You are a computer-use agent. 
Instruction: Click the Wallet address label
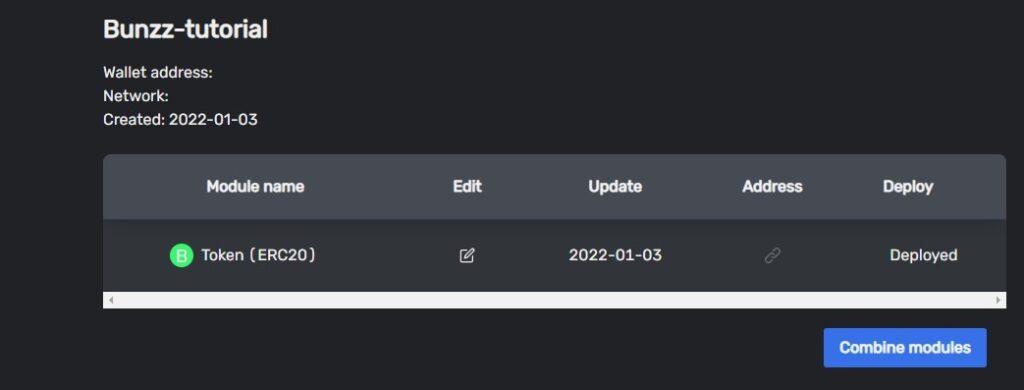[158, 73]
